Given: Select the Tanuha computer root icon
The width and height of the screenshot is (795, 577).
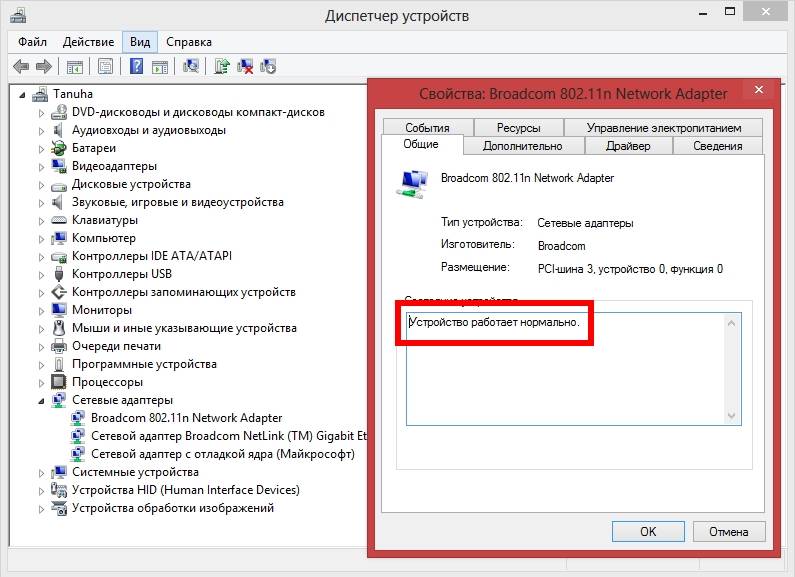Looking at the screenshot, I should click(x=41, y=94).
